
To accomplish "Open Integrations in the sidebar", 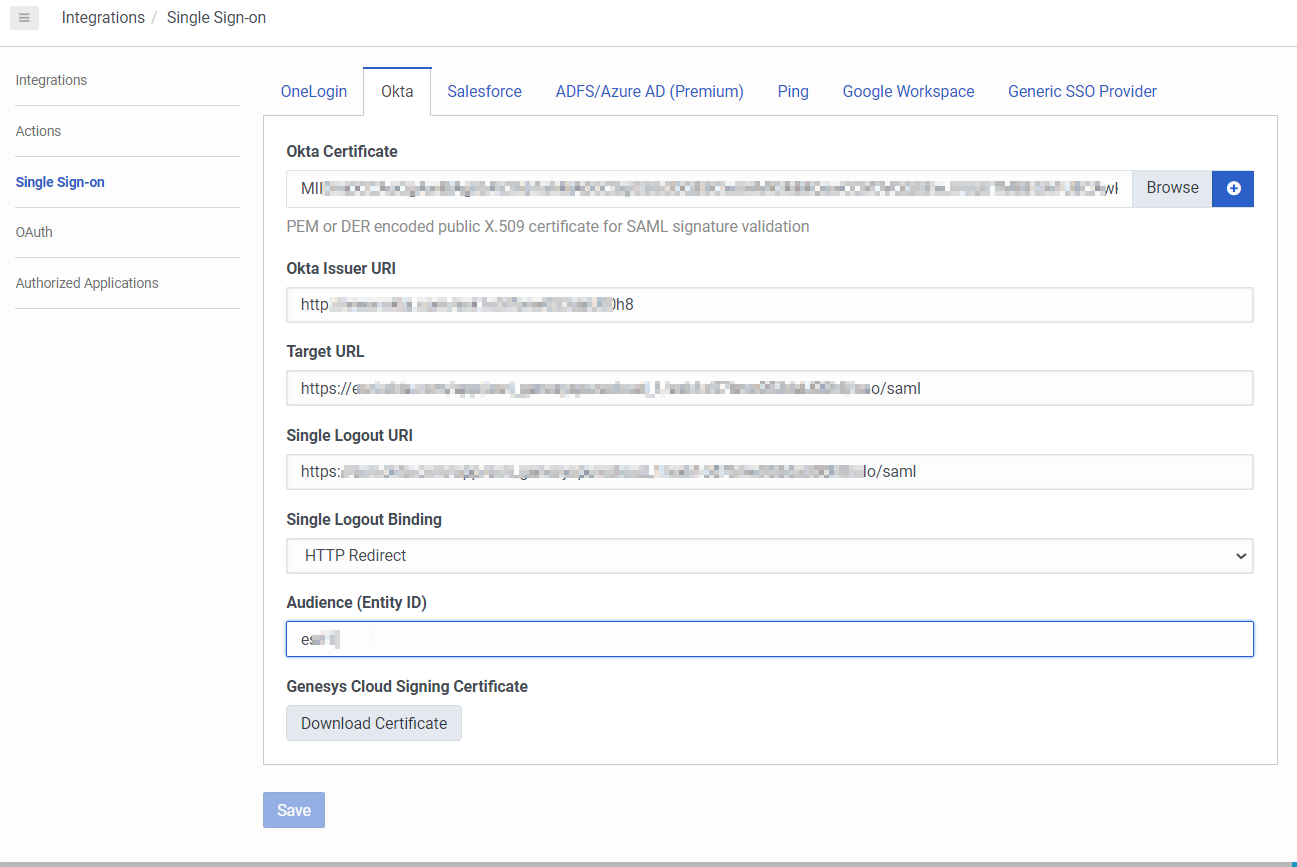I will click(x=51, y=80).
